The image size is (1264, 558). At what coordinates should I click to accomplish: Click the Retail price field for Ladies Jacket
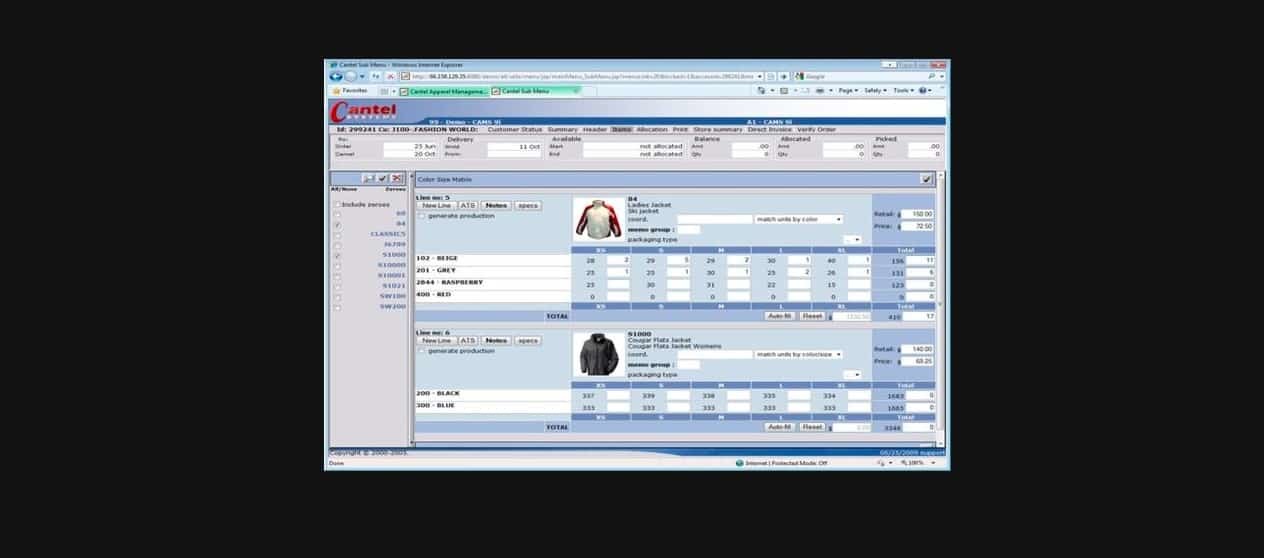tap(918, 214)
